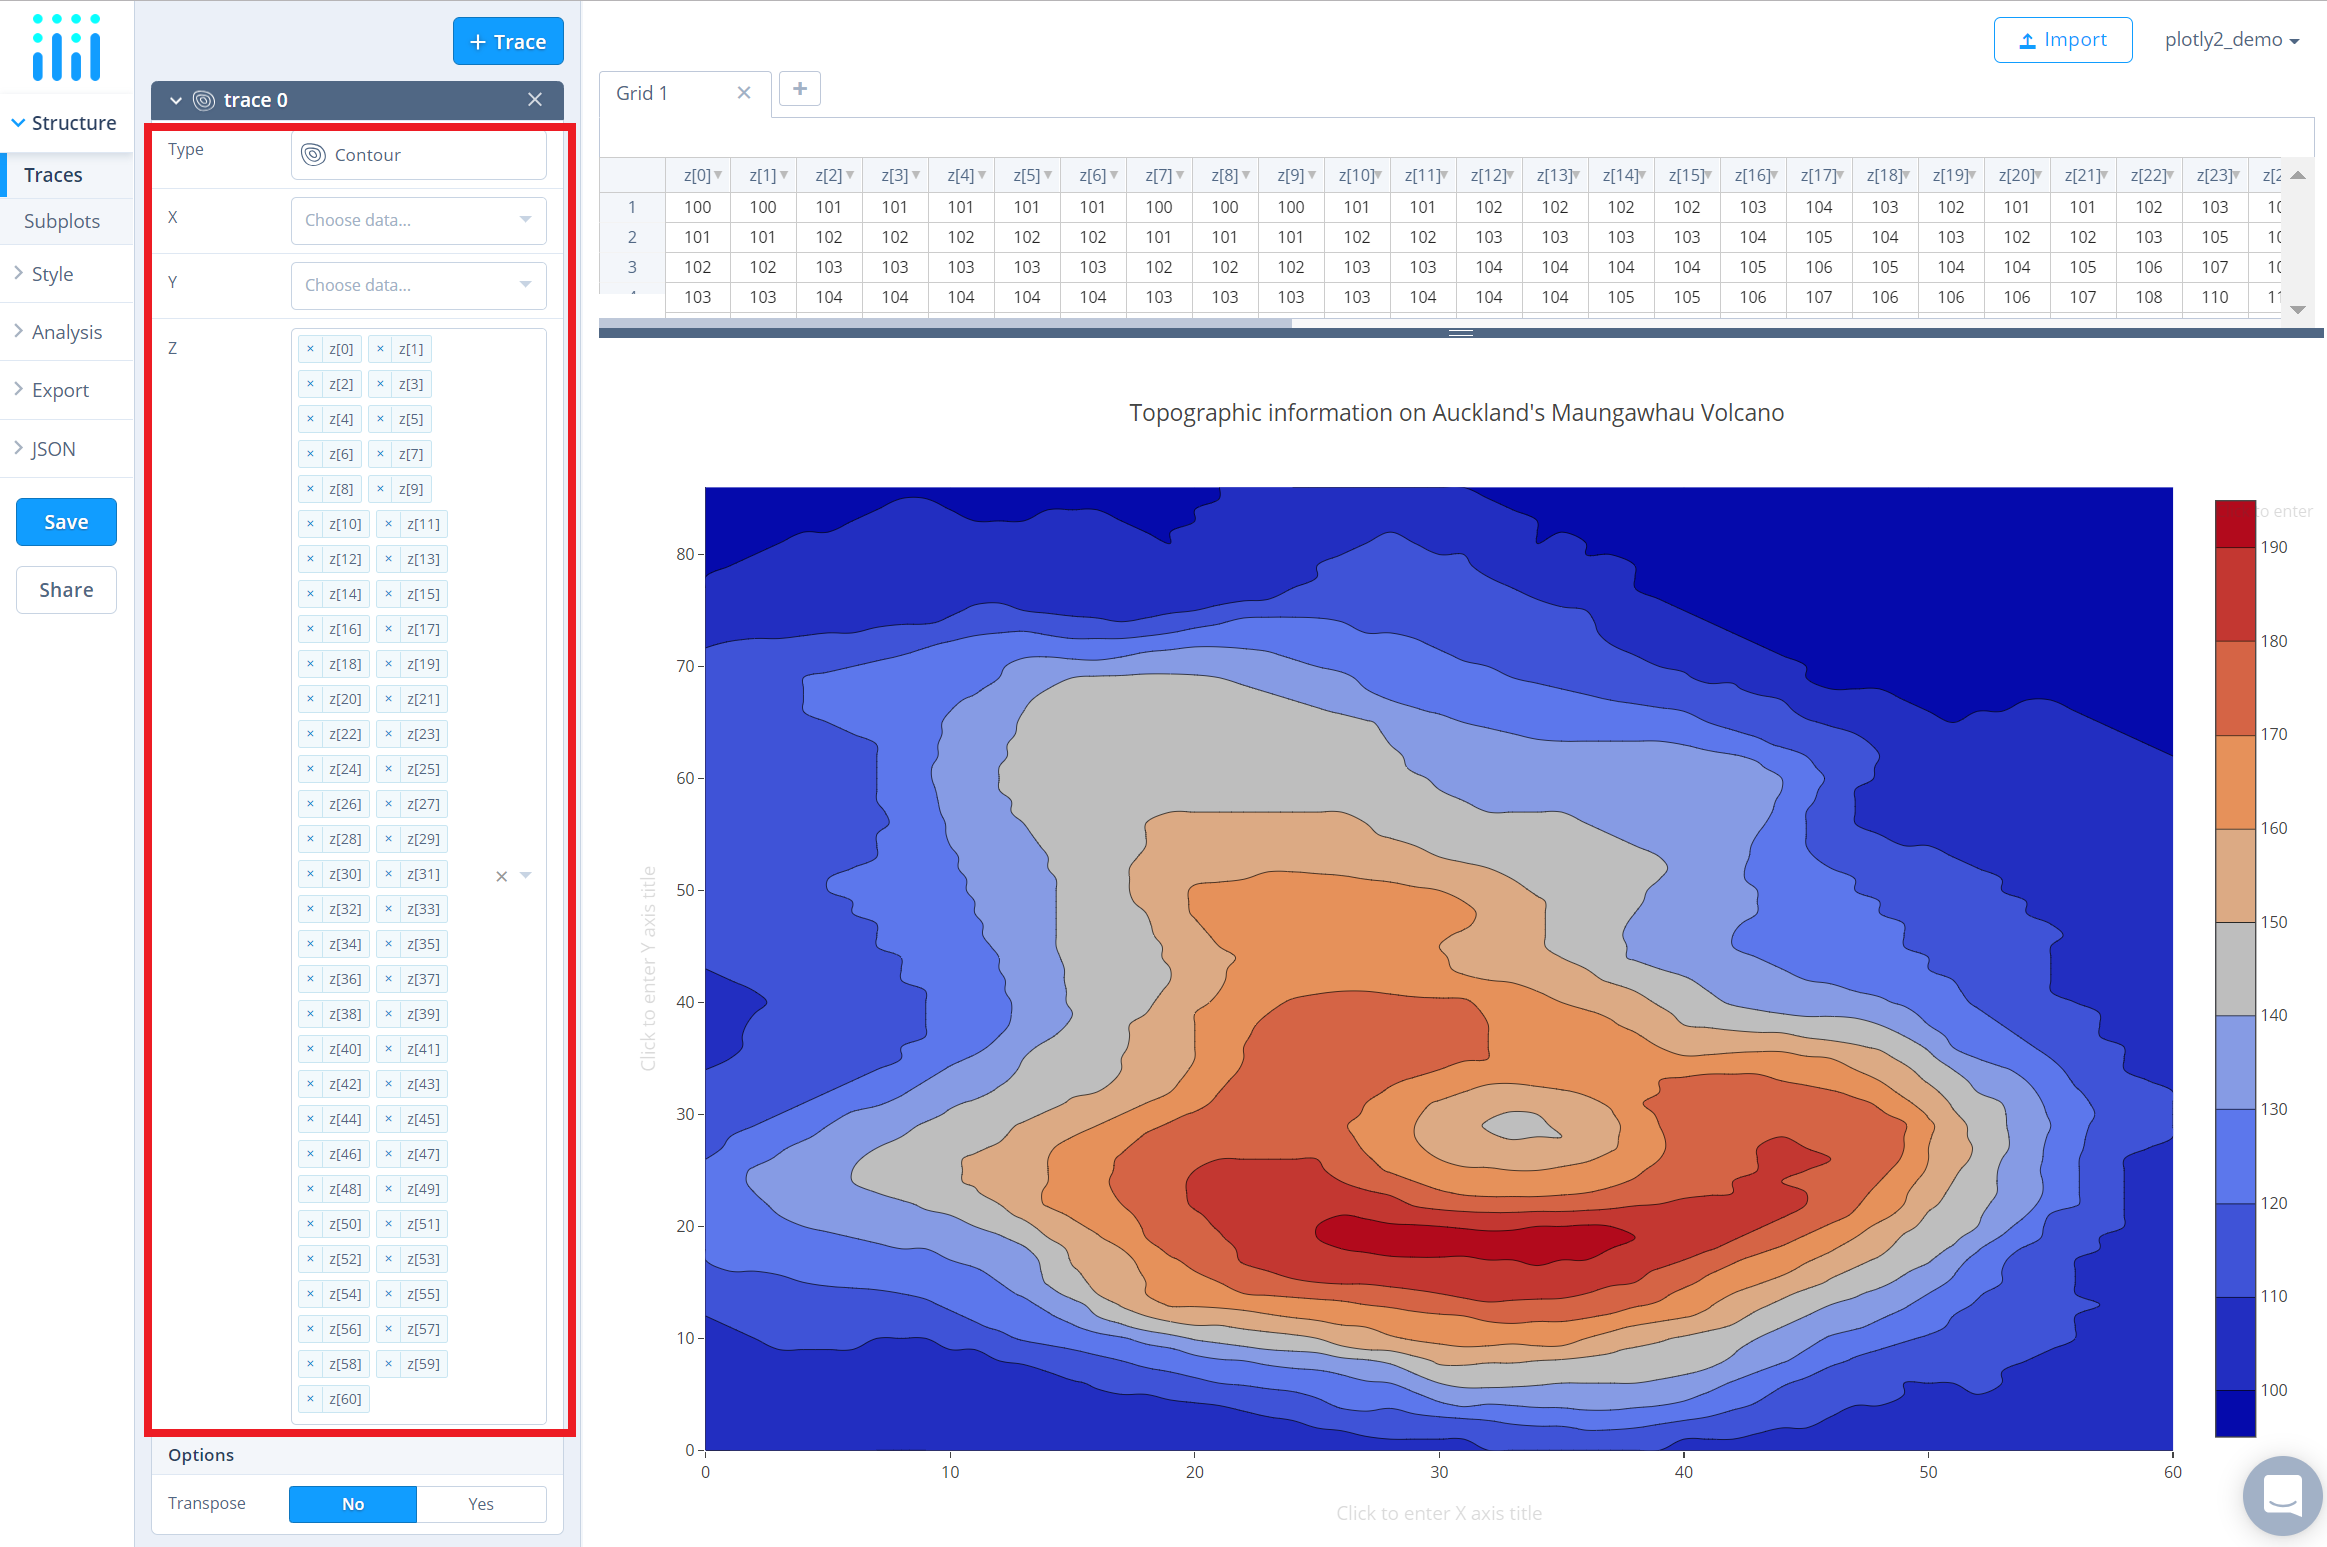The width and height of the screenshot is (2327, 1547).
Task: Switch to the Grid 1 tab
Action: click(x=642, y=92)
